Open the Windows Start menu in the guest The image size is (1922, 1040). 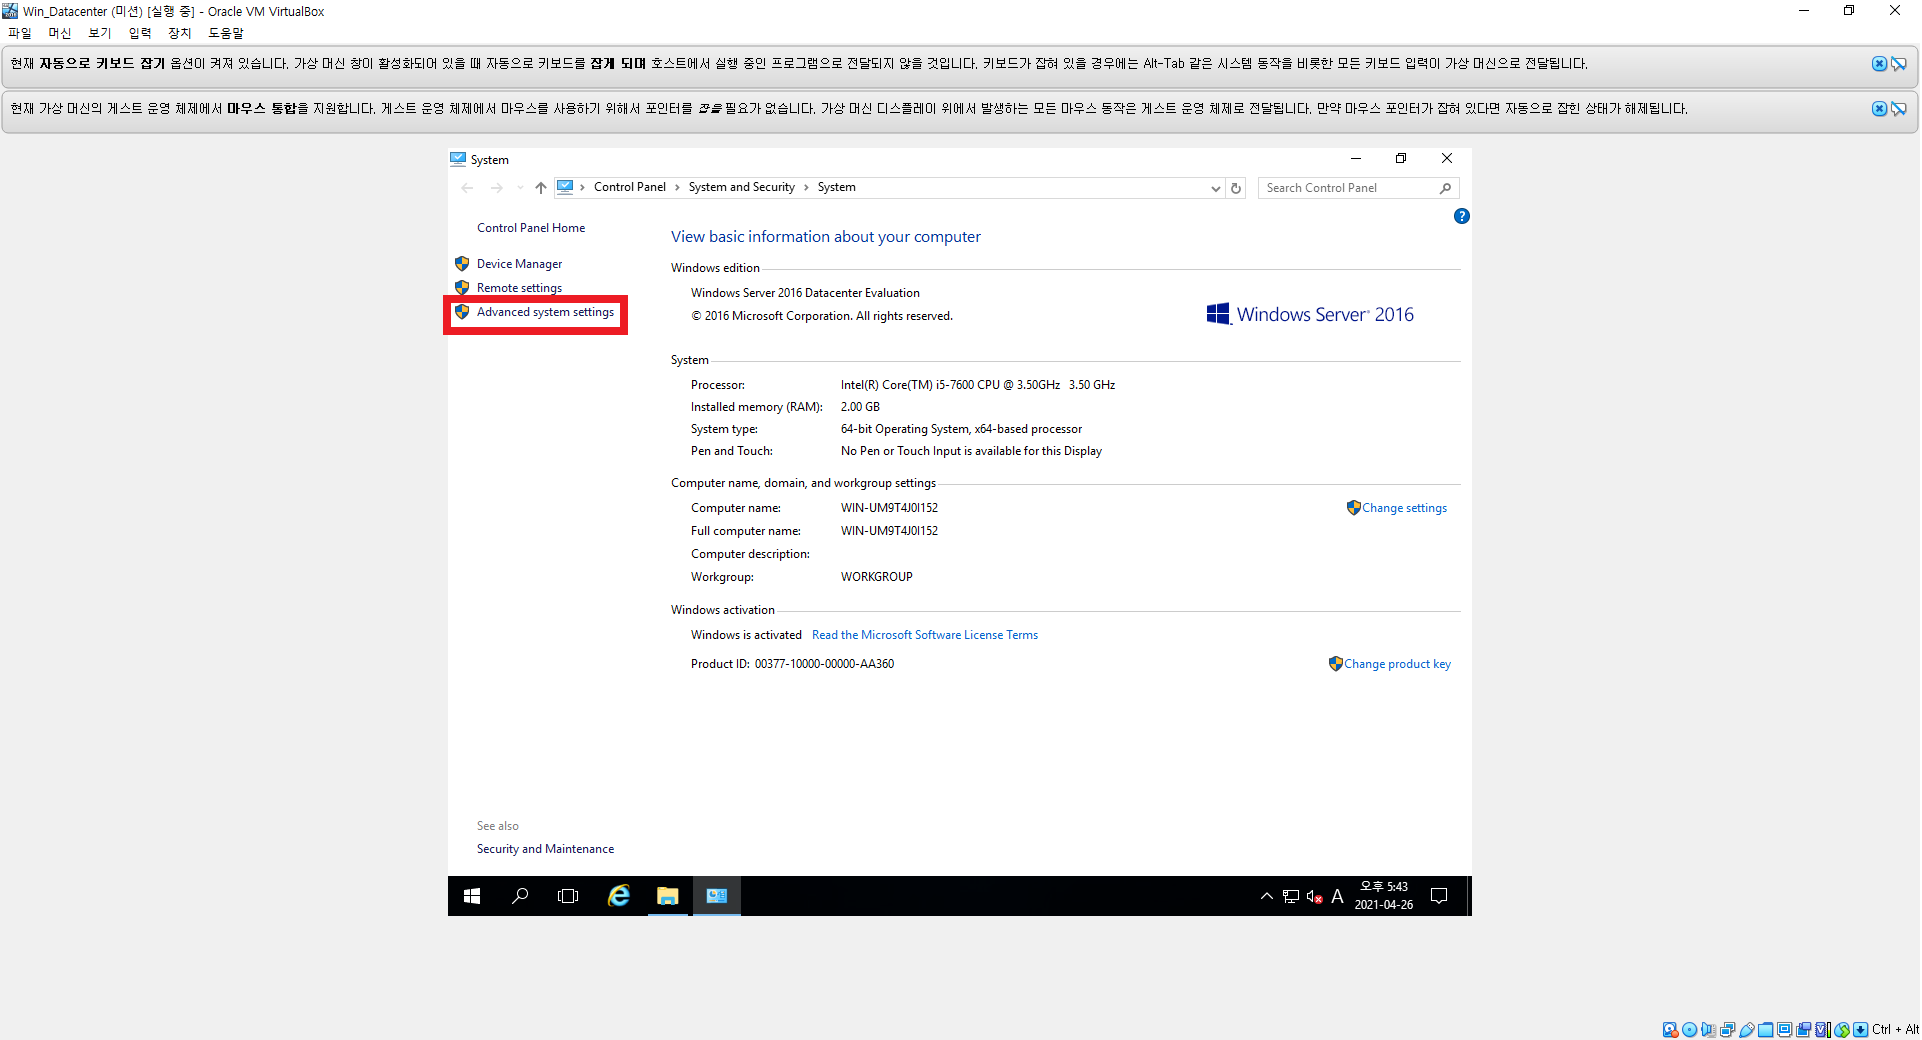(x=472, y=896)
